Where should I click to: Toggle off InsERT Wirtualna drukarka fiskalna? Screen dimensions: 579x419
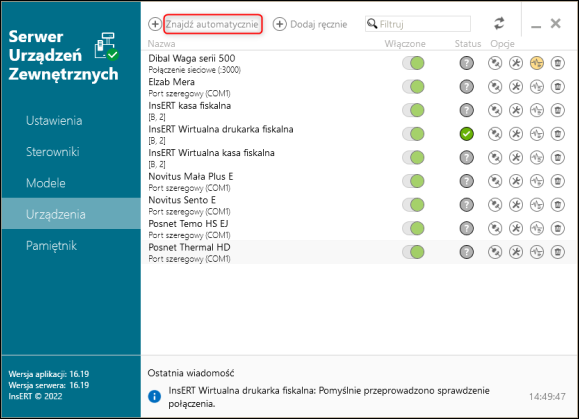(413, 134)
